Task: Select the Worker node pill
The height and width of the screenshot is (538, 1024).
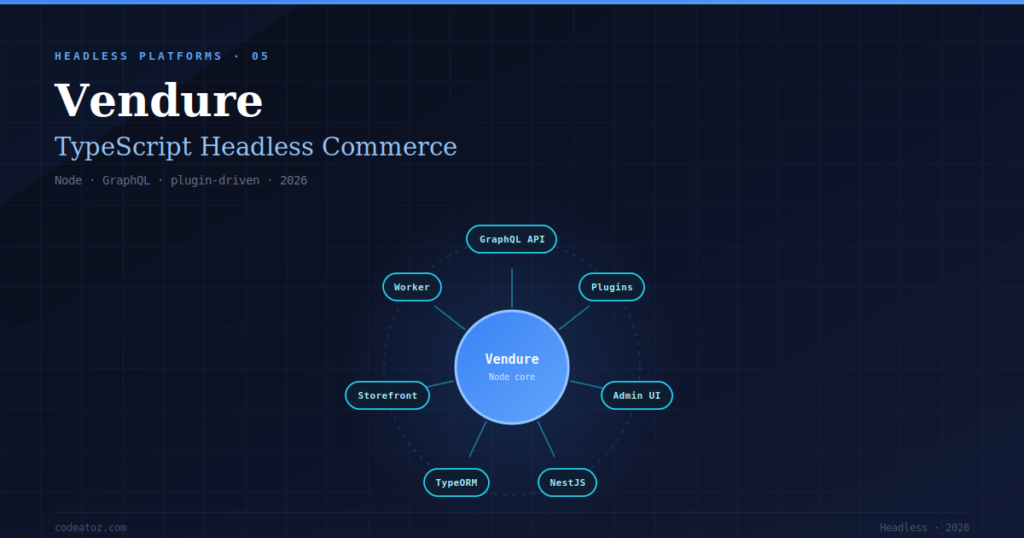Action: tap(412, 287)
